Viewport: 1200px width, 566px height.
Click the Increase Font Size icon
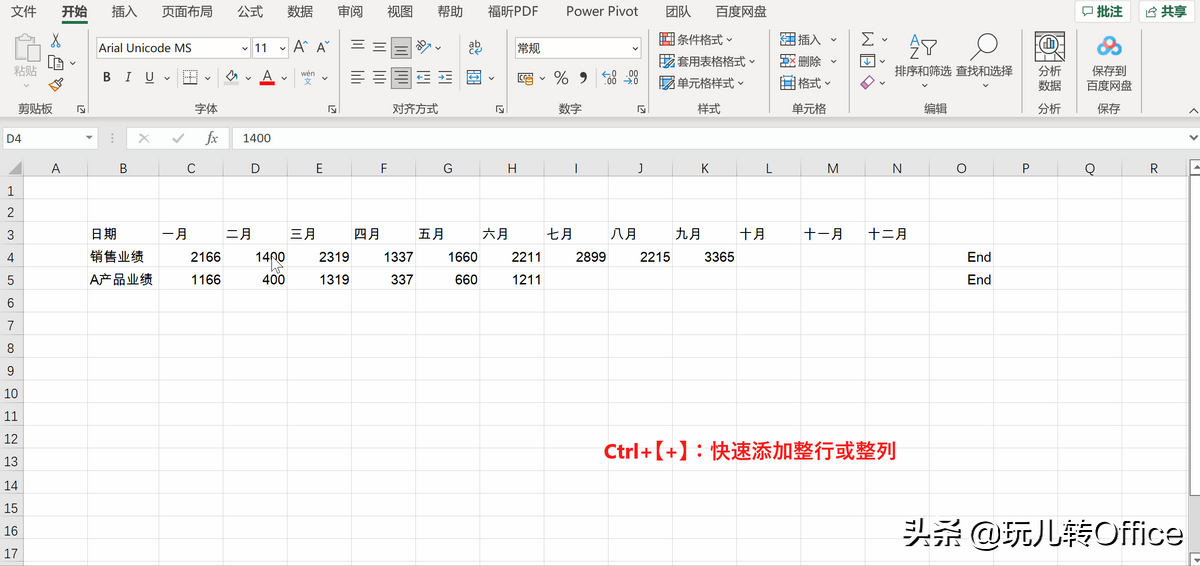(x=301, y=47)
